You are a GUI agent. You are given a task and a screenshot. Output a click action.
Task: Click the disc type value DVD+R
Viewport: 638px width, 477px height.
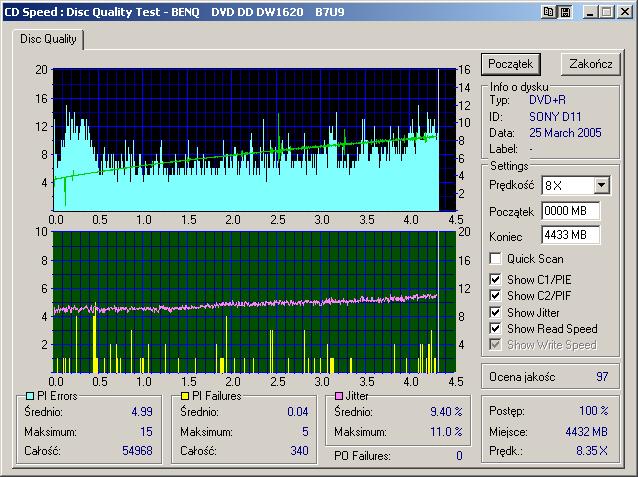547,100
